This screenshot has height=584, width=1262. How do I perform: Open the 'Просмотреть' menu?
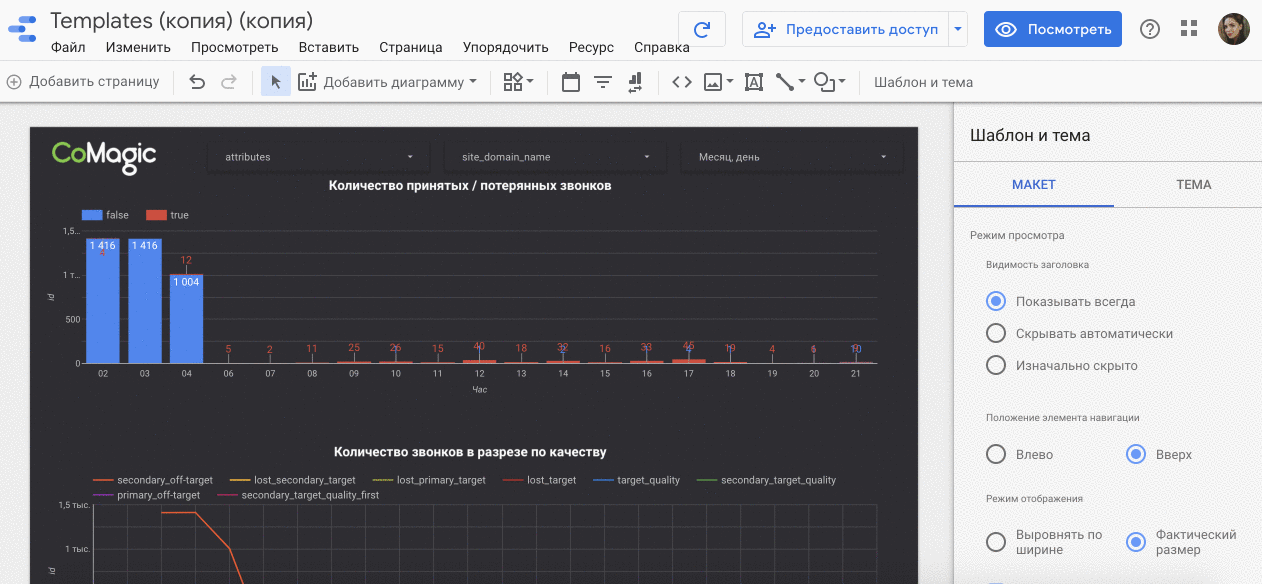click(x=235, y=47)
